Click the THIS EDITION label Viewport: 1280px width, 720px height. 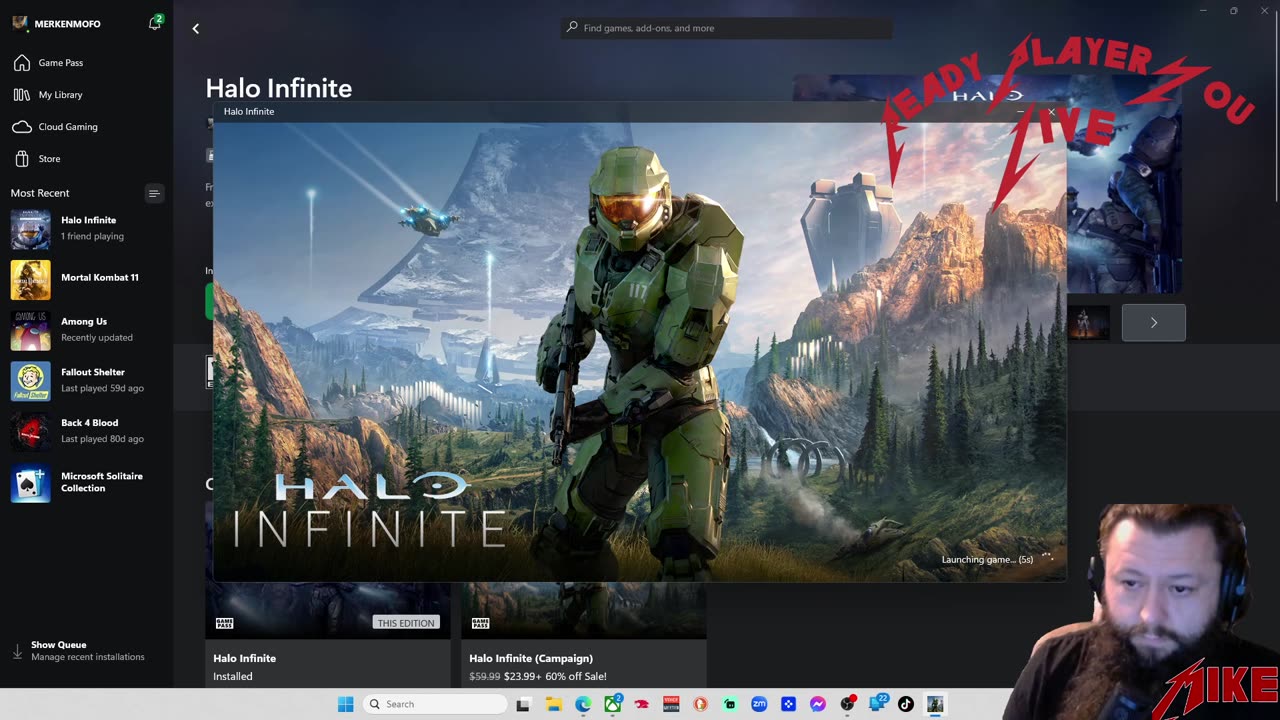[x=406, y=623]
